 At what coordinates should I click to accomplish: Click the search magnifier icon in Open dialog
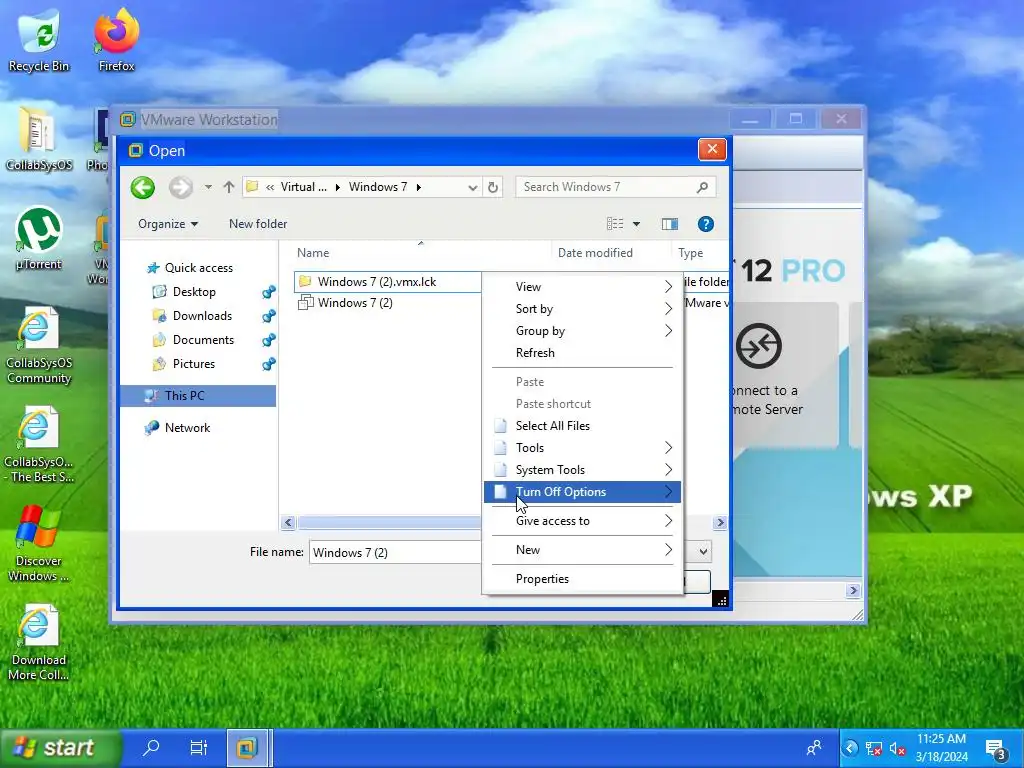pos(702,187)
